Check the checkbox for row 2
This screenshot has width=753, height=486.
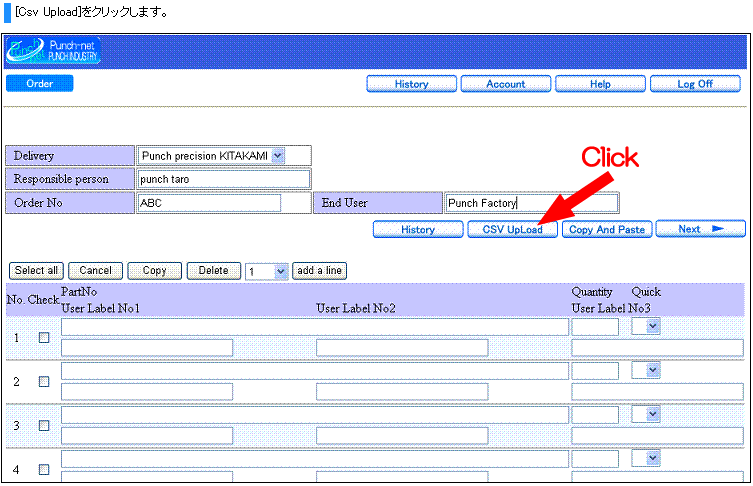pyautogui.click(x=44, y=381)
